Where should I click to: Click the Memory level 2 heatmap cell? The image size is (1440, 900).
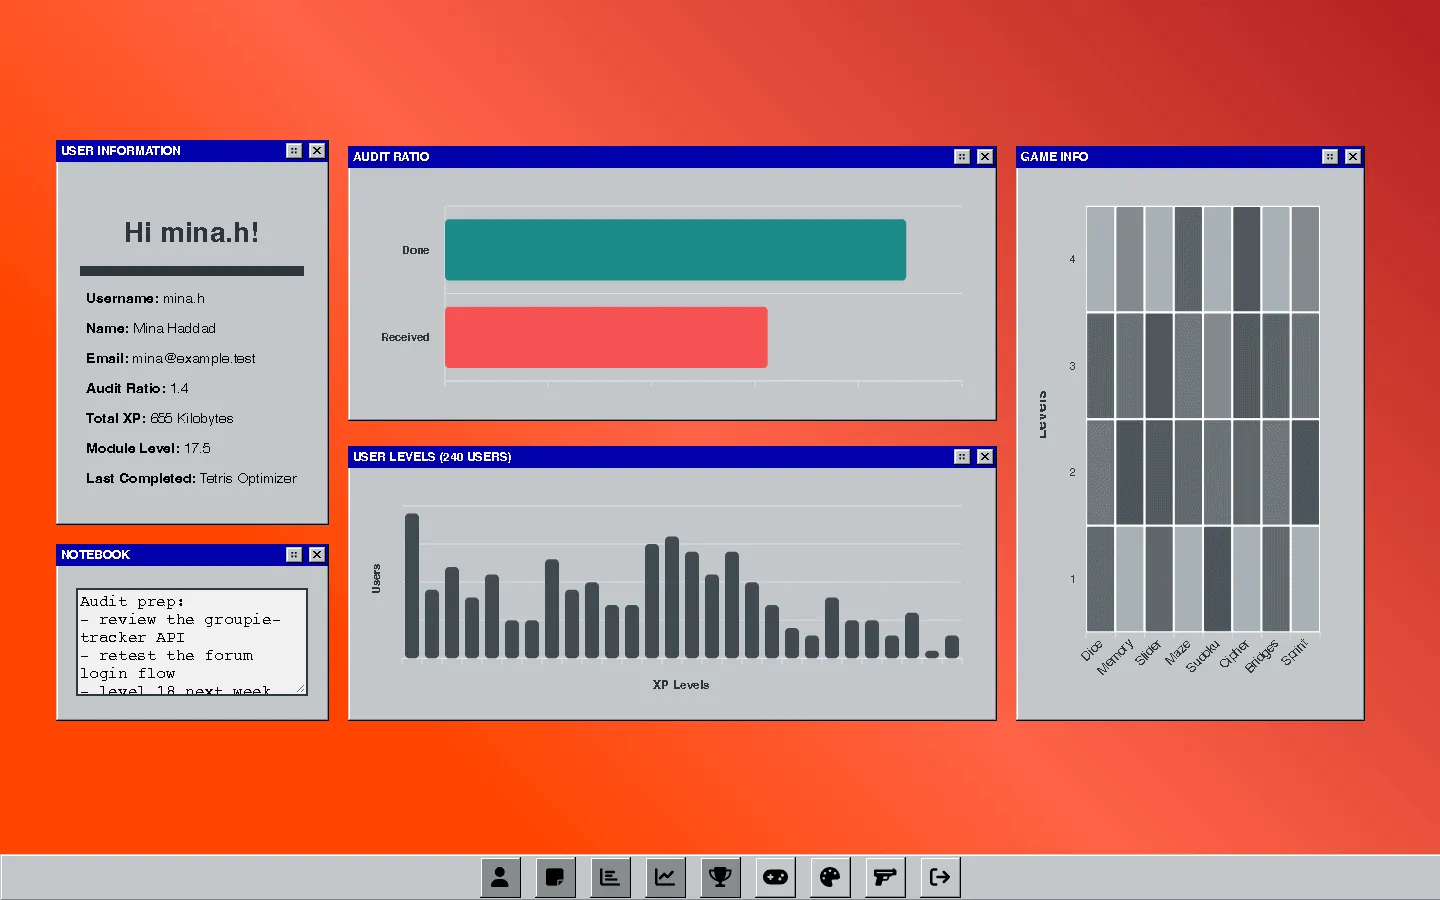1130,472
